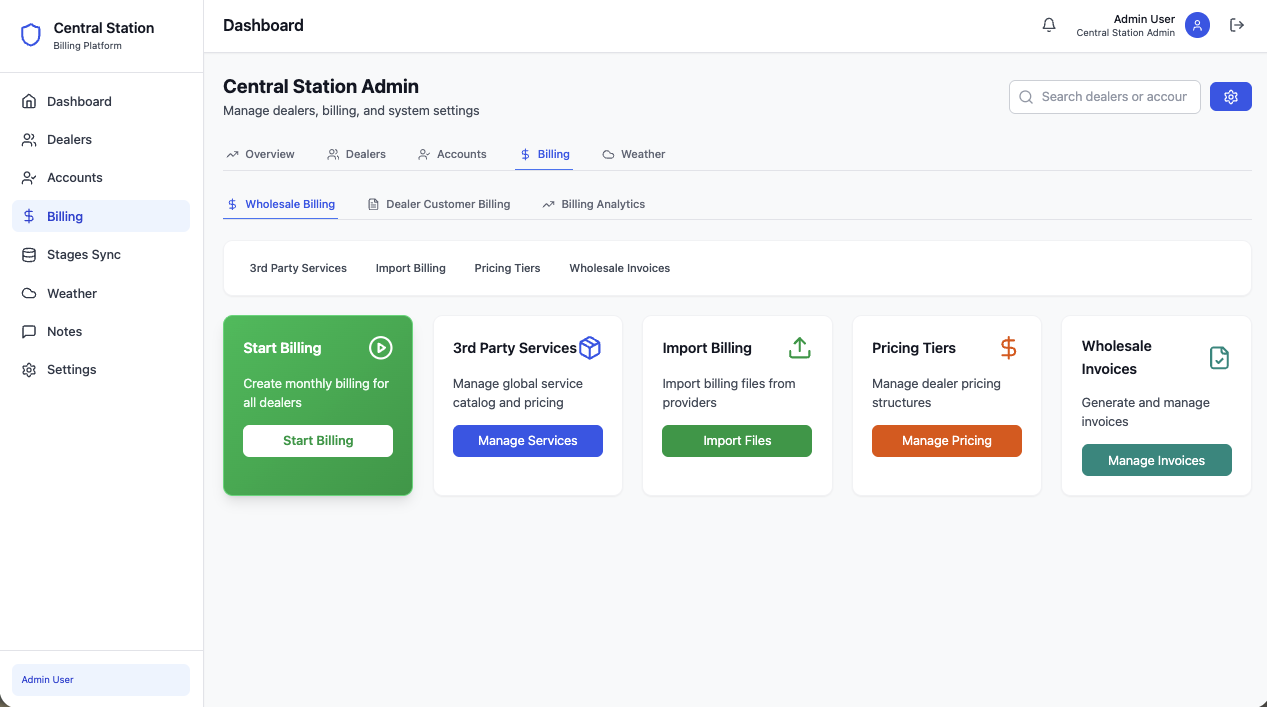This screenshot has height=707, width=1267.
Task: Switch to the Accounts top tab
Action: pos(452,154)
